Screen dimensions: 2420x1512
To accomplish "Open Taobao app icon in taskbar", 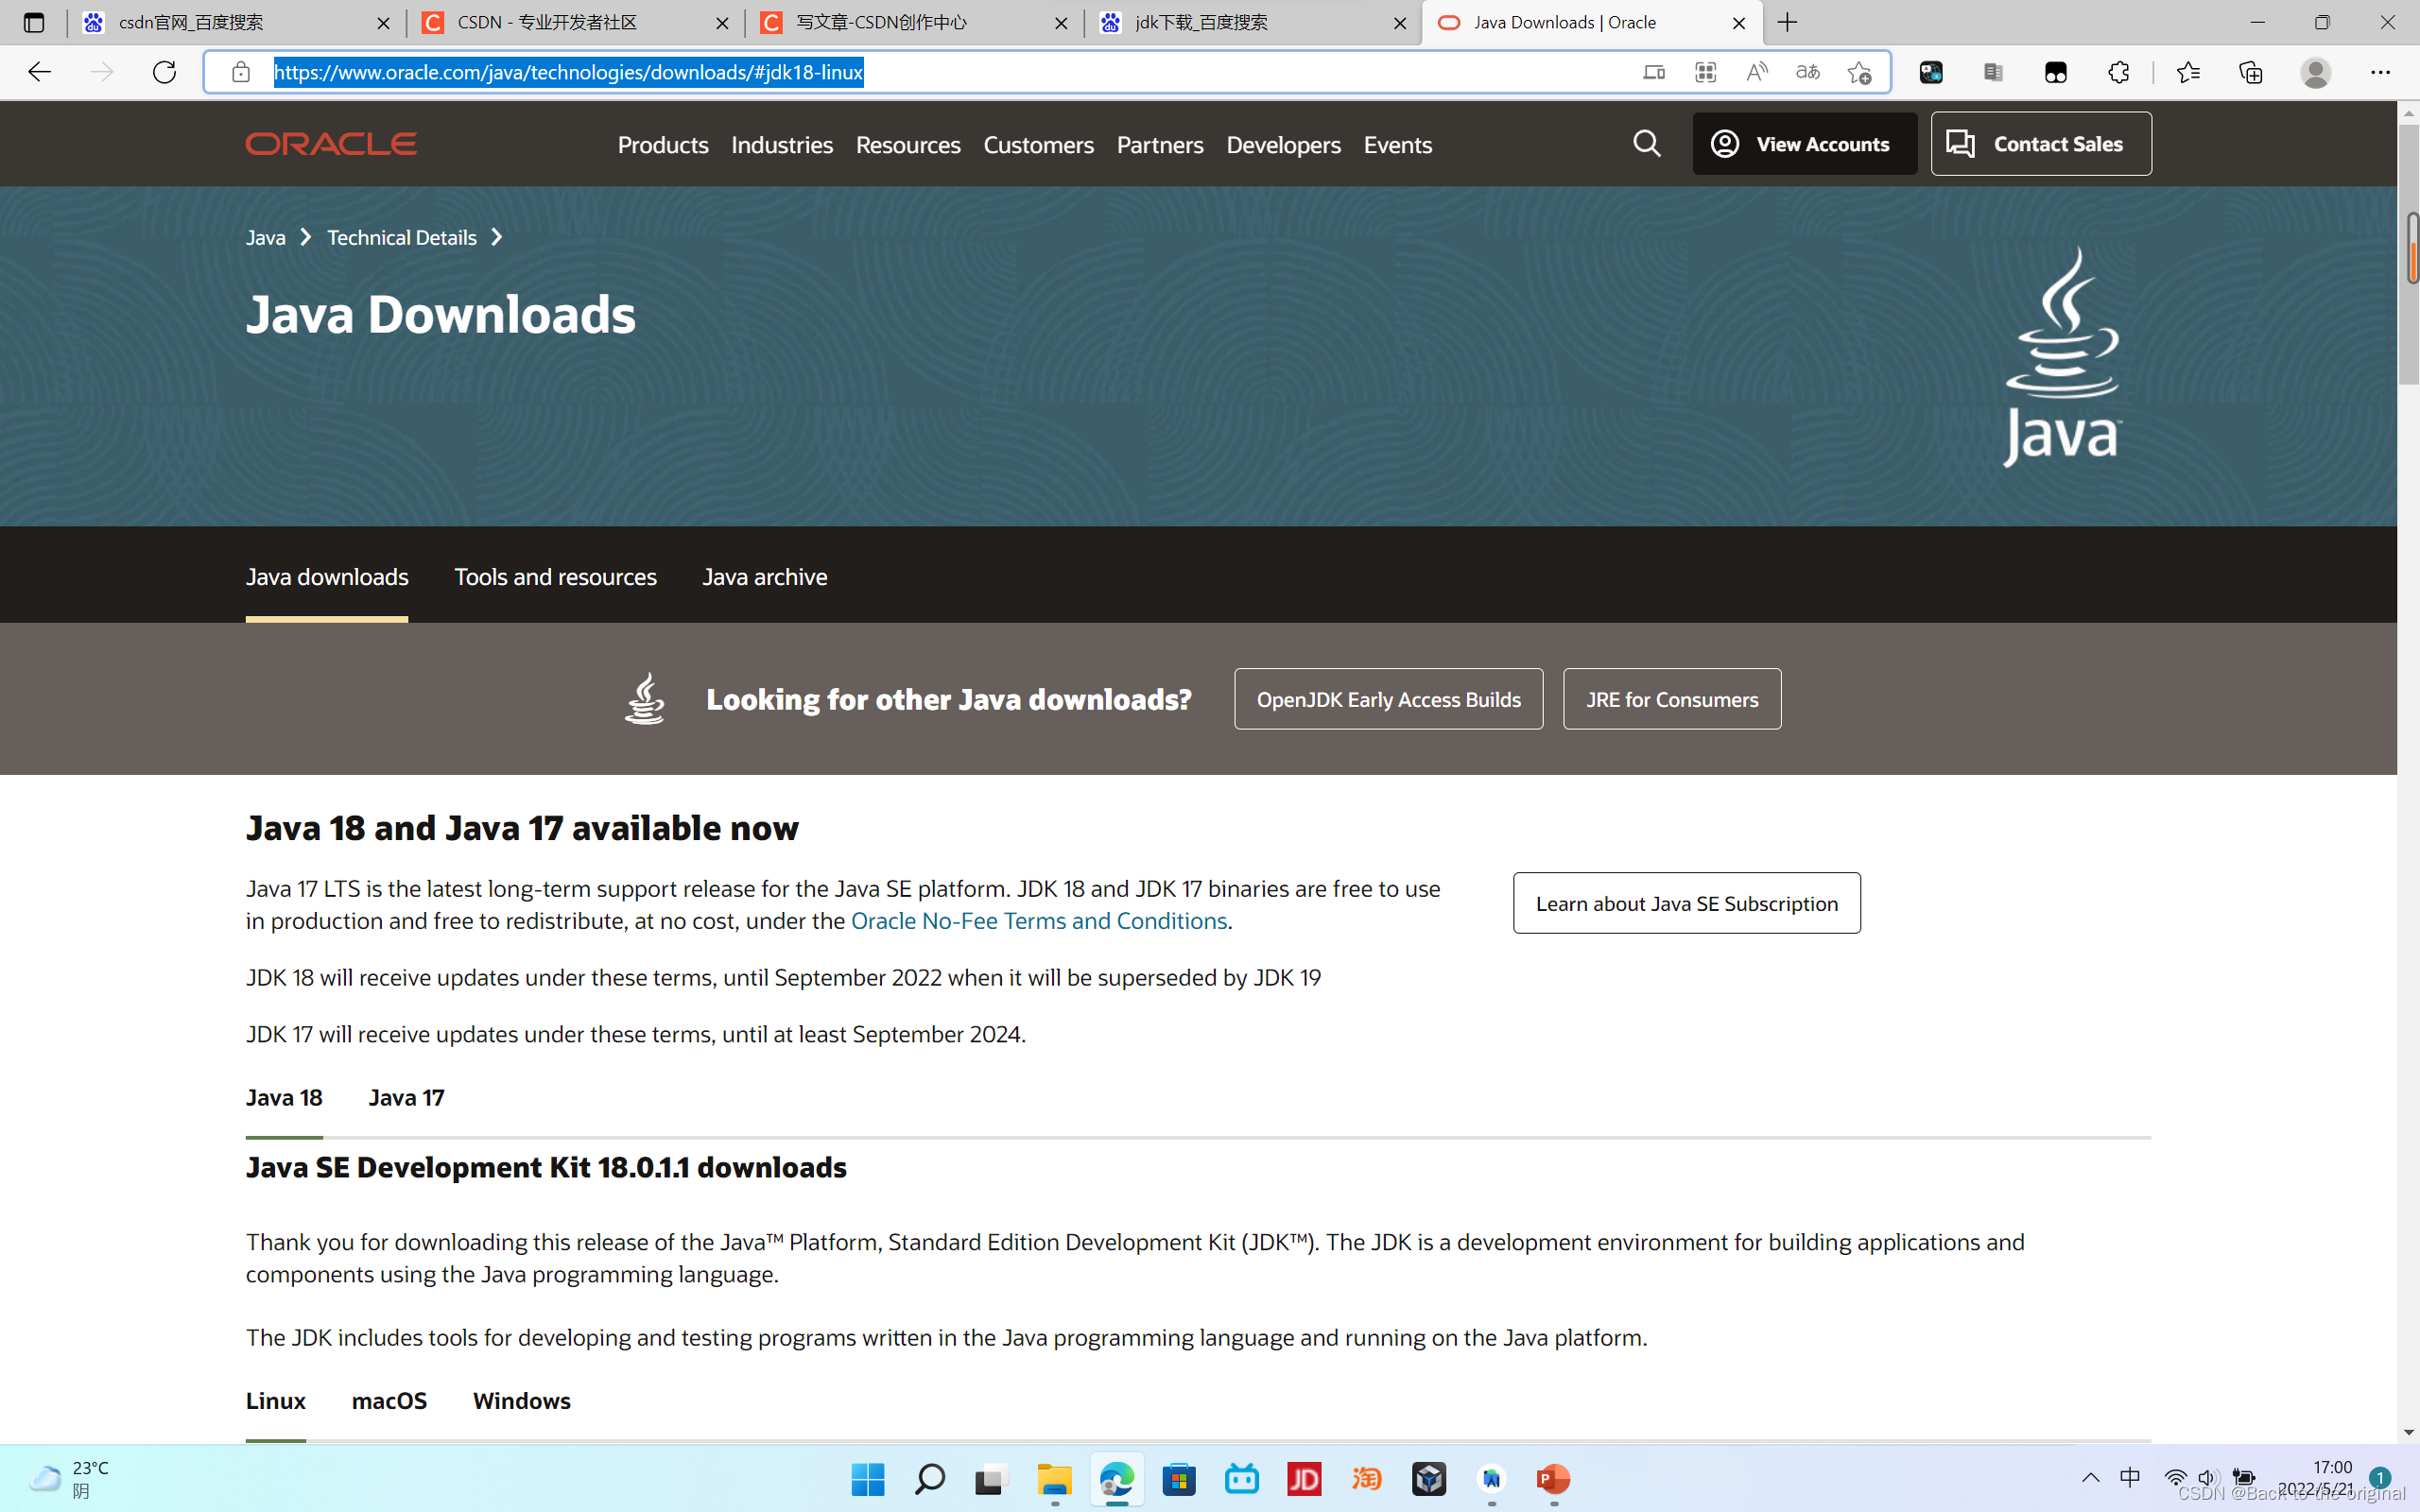I will click(1367, 1479).
